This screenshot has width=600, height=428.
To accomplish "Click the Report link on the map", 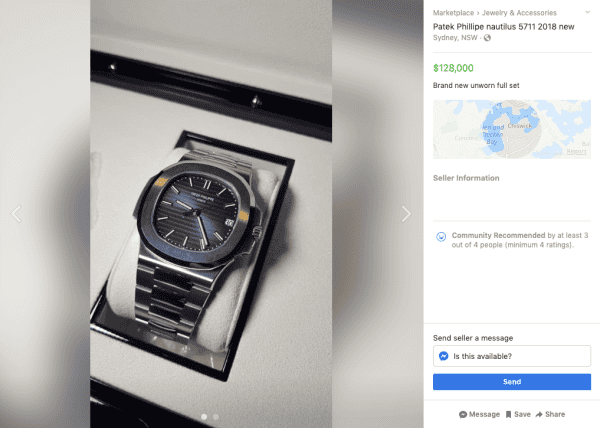I will click(x=576, y=151).
